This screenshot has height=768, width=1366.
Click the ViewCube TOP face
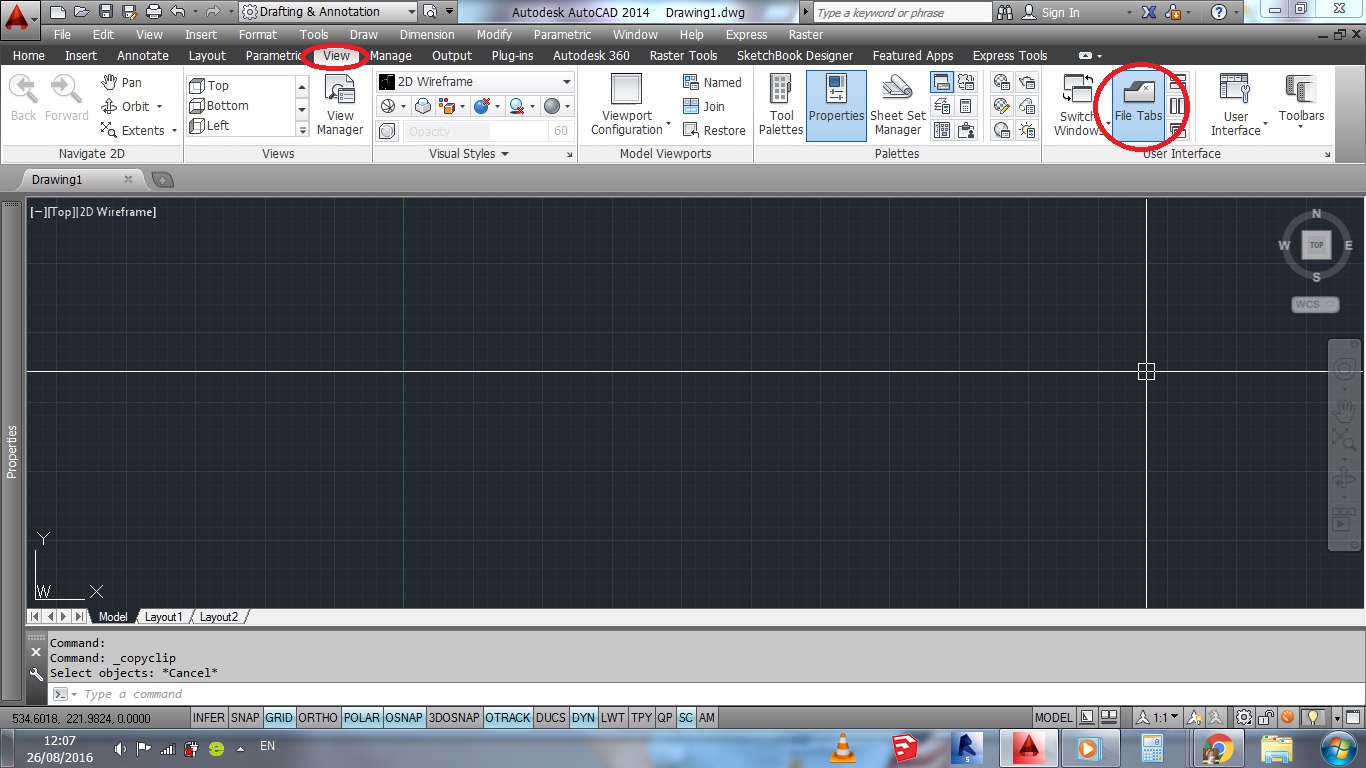1316,245
